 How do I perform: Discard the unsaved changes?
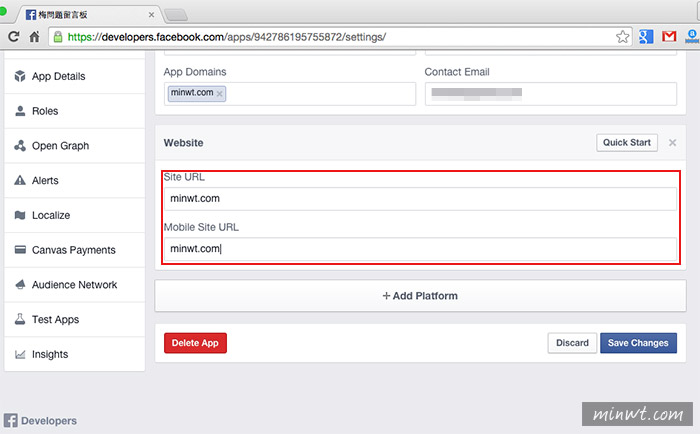[572, 343]
